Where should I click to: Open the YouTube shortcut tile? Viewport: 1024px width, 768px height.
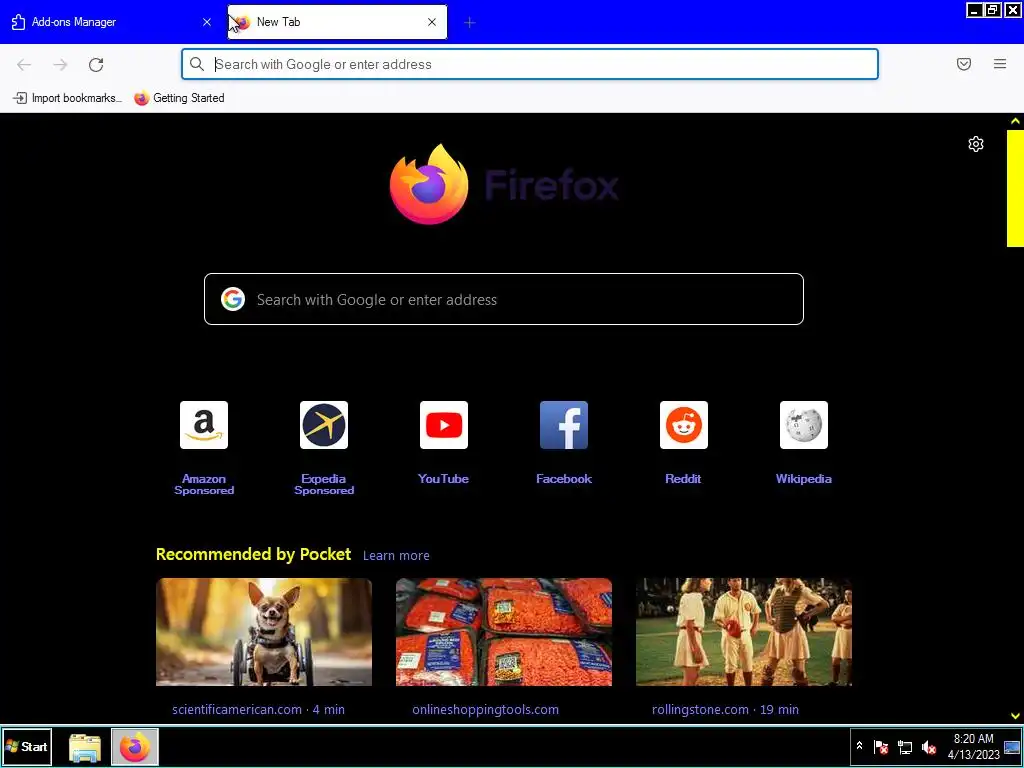coord(444,425)
